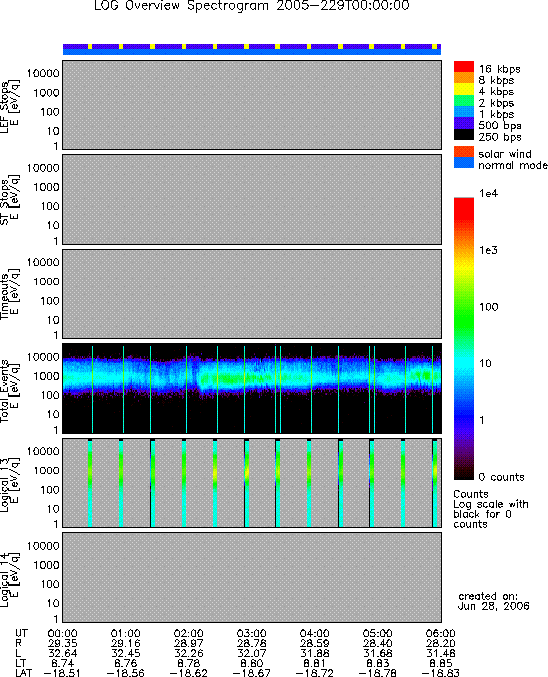Click the red 16 kbps legend swatch
Screen dimensions: 548x677
pos(463,67)
